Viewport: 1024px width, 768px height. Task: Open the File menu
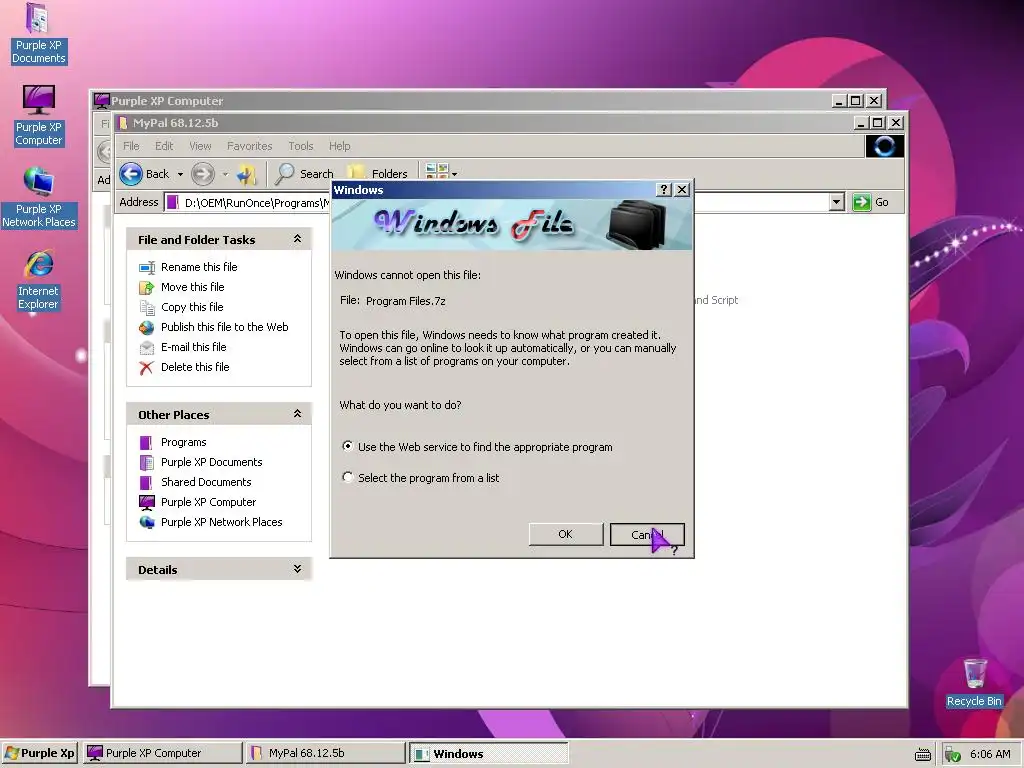[131, 146]
